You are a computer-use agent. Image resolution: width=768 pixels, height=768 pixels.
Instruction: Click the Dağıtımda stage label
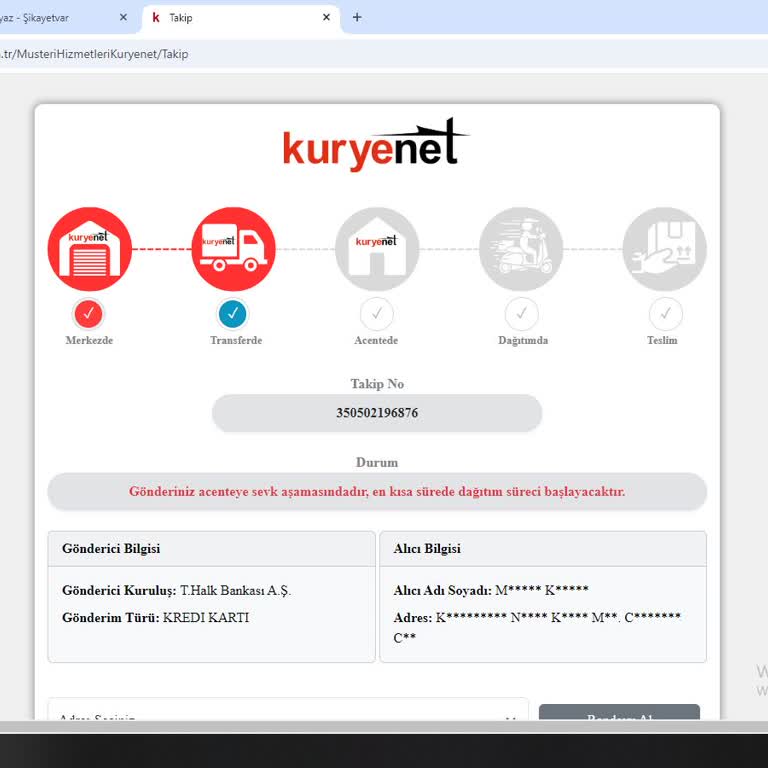[523, 340]
